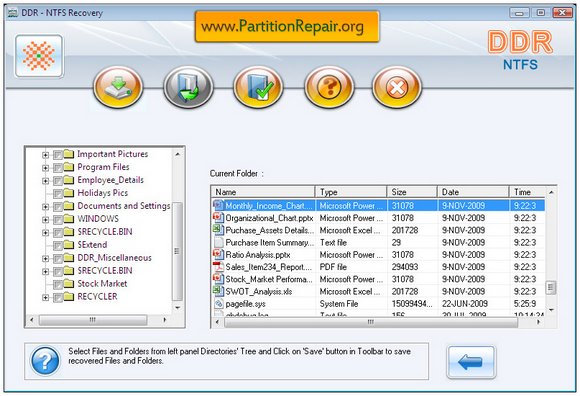Click the '294093' size value

coord(405,267)
